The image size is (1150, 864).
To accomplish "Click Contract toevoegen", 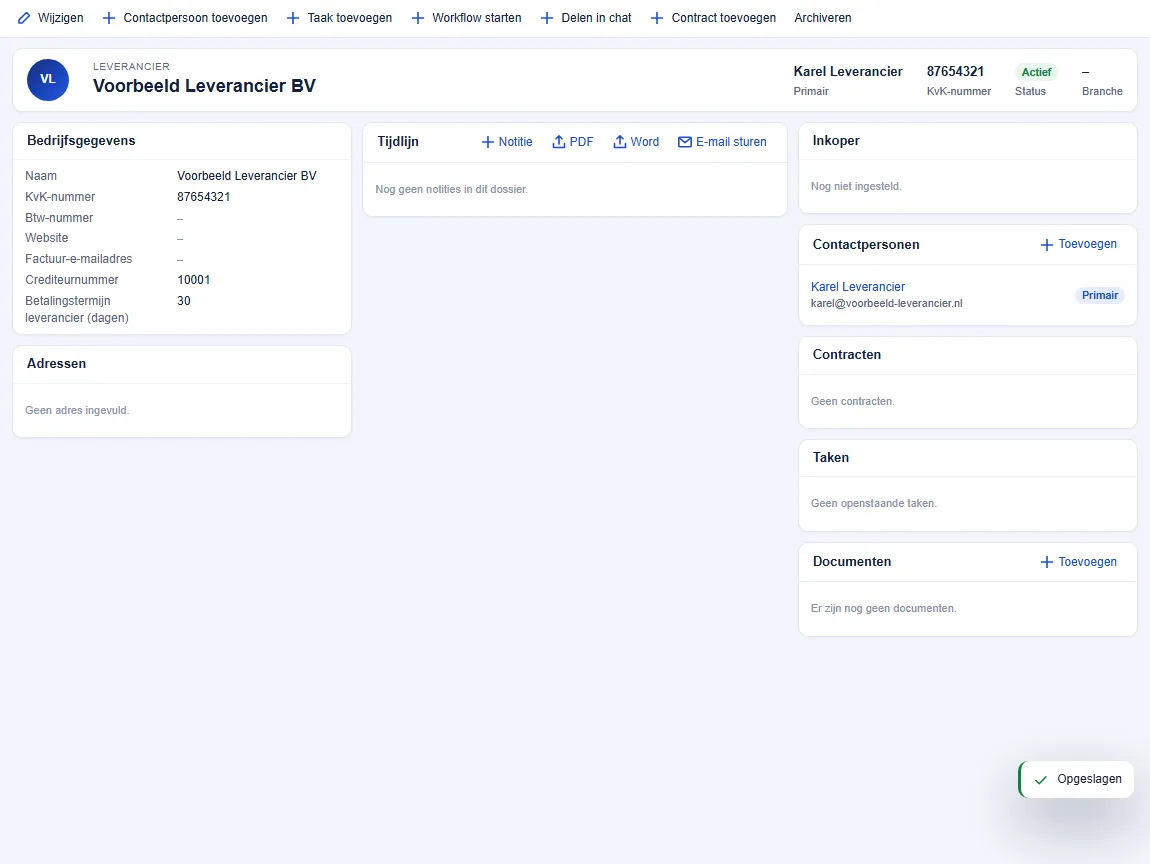I will click(x=713, y=18).
